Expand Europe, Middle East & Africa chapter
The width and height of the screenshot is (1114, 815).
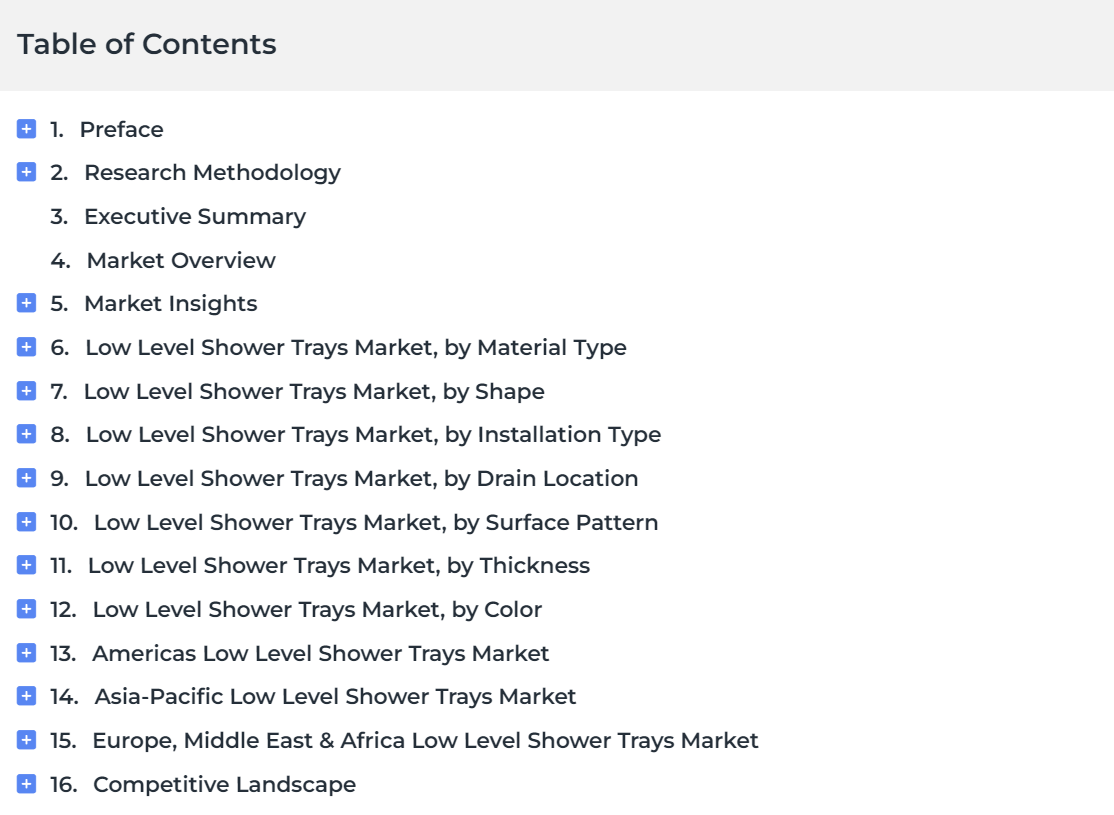tap(26, 740)
